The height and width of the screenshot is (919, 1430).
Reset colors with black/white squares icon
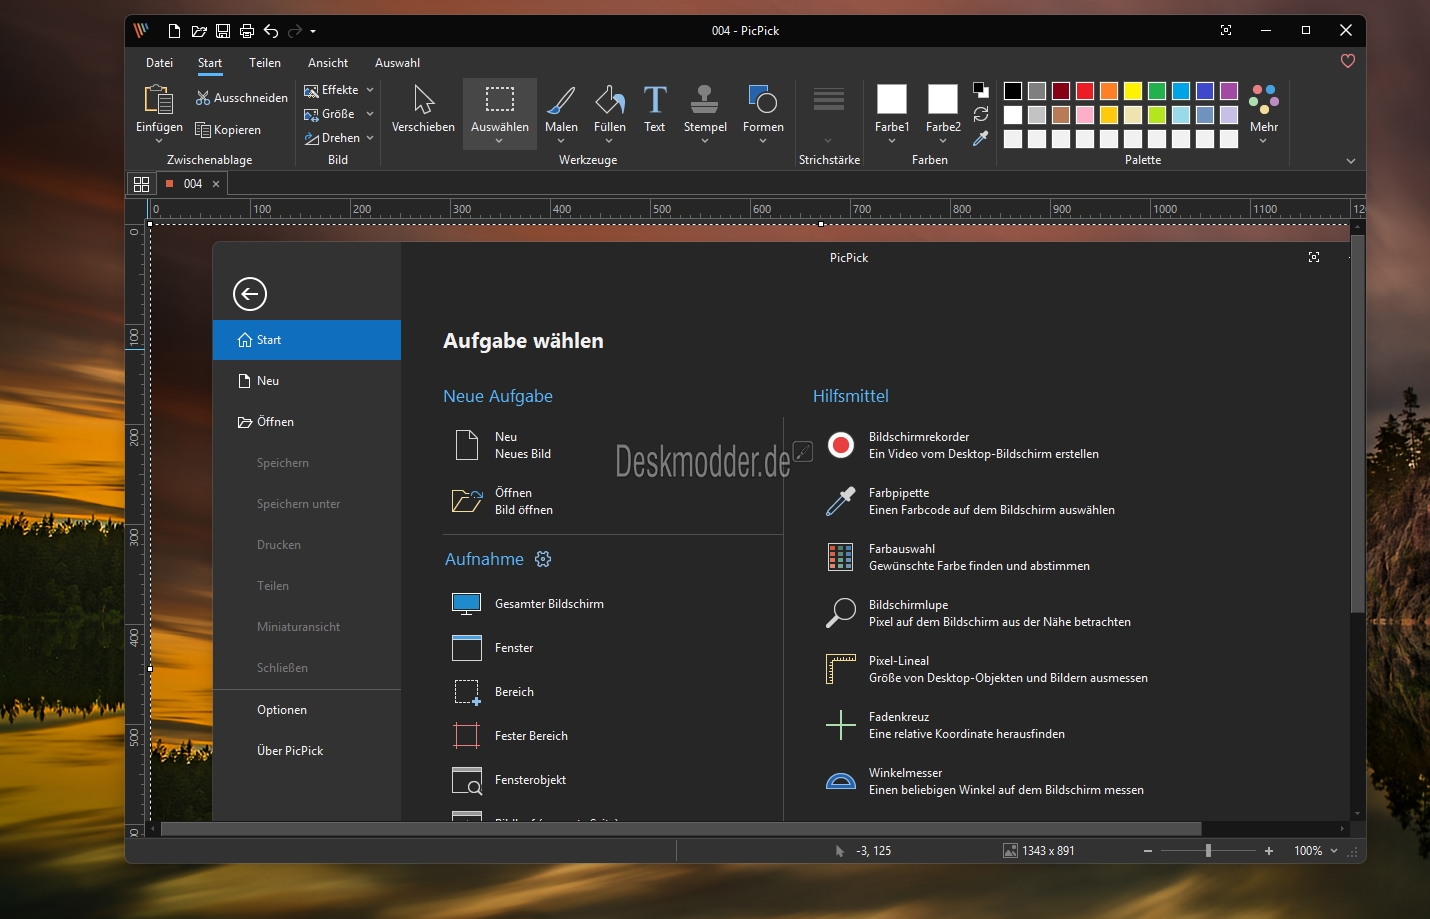pyautogui.click(x=981, y=90)
